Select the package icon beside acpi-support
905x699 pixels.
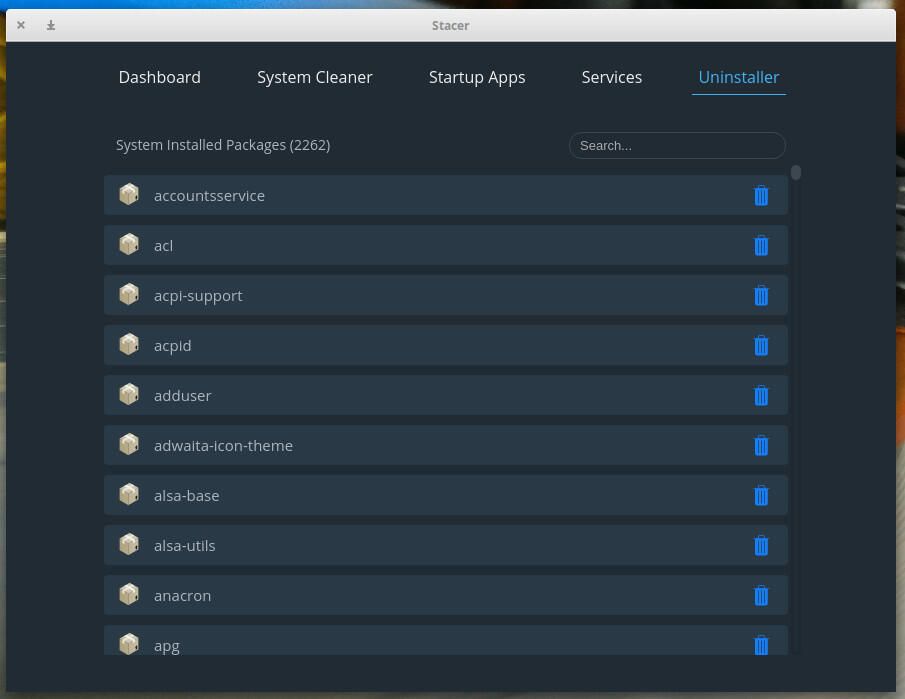[x=129, y=294]
